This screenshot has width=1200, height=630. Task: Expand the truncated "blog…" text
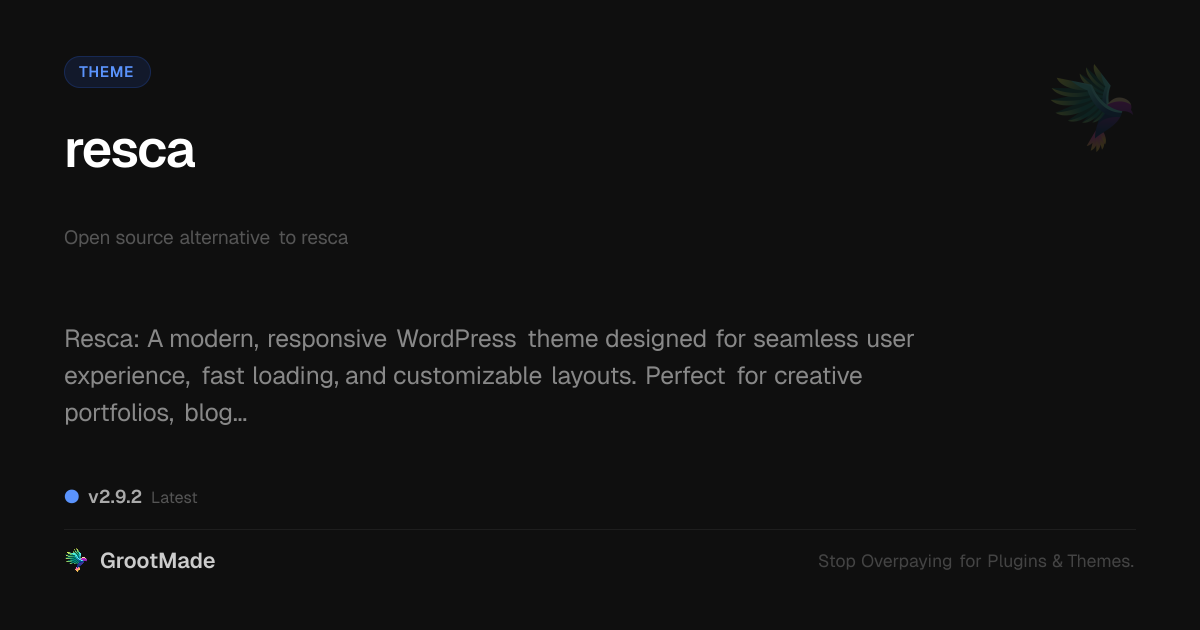point(215,413)
